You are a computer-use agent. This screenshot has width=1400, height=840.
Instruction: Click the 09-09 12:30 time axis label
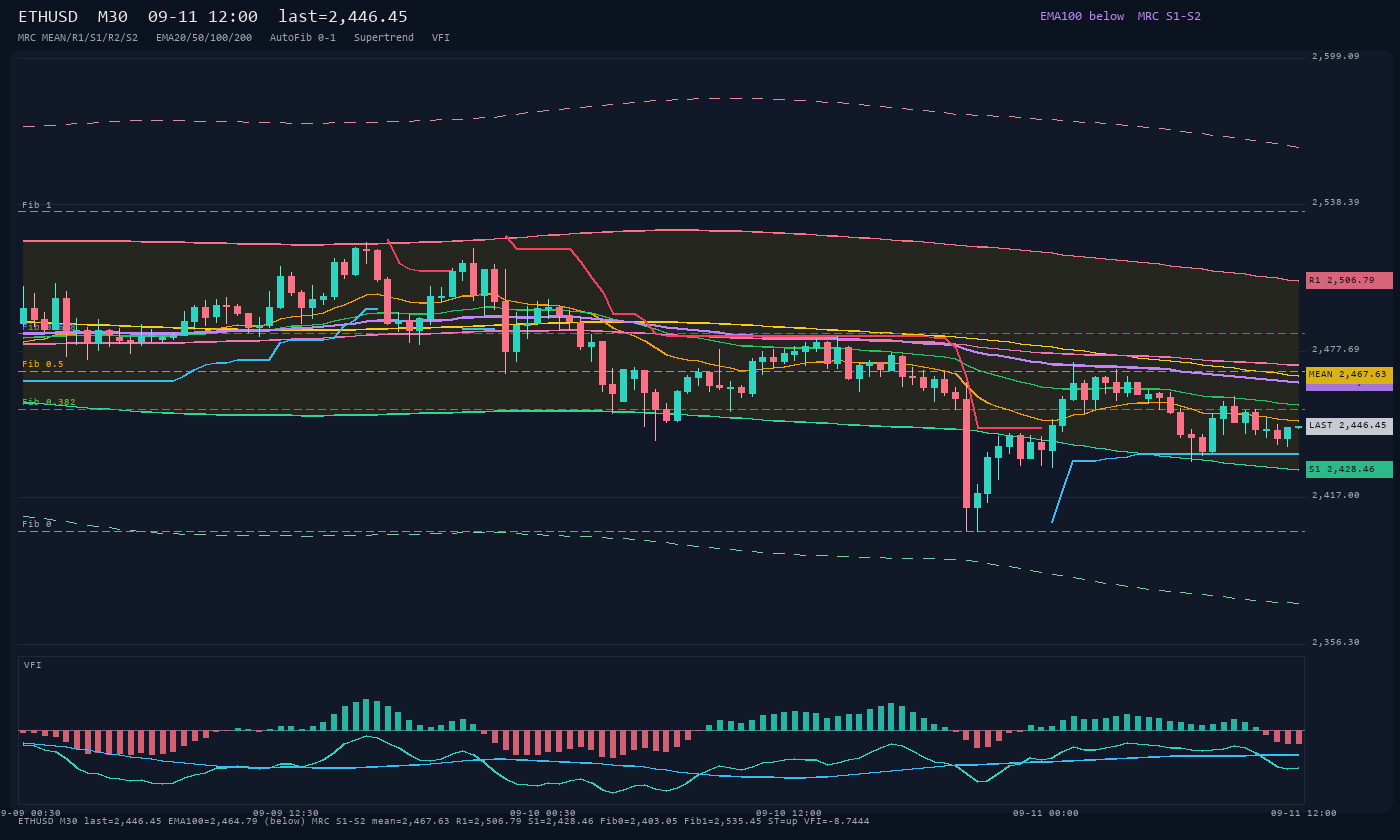(286, 813)
